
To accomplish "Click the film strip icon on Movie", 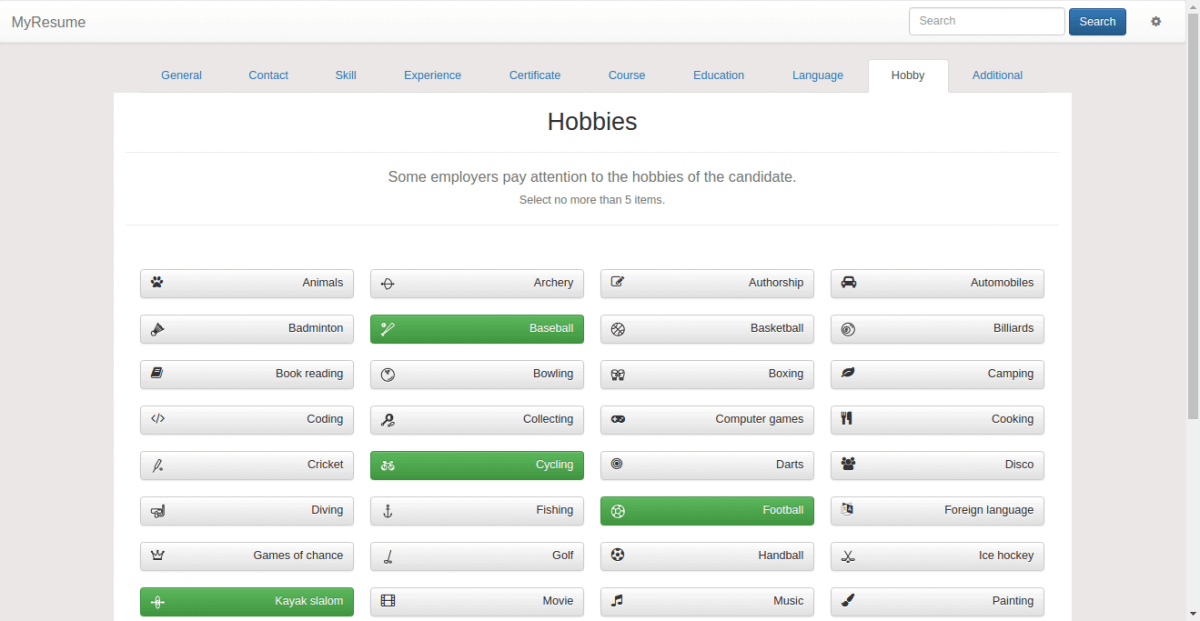I will [x=388, y=601].
